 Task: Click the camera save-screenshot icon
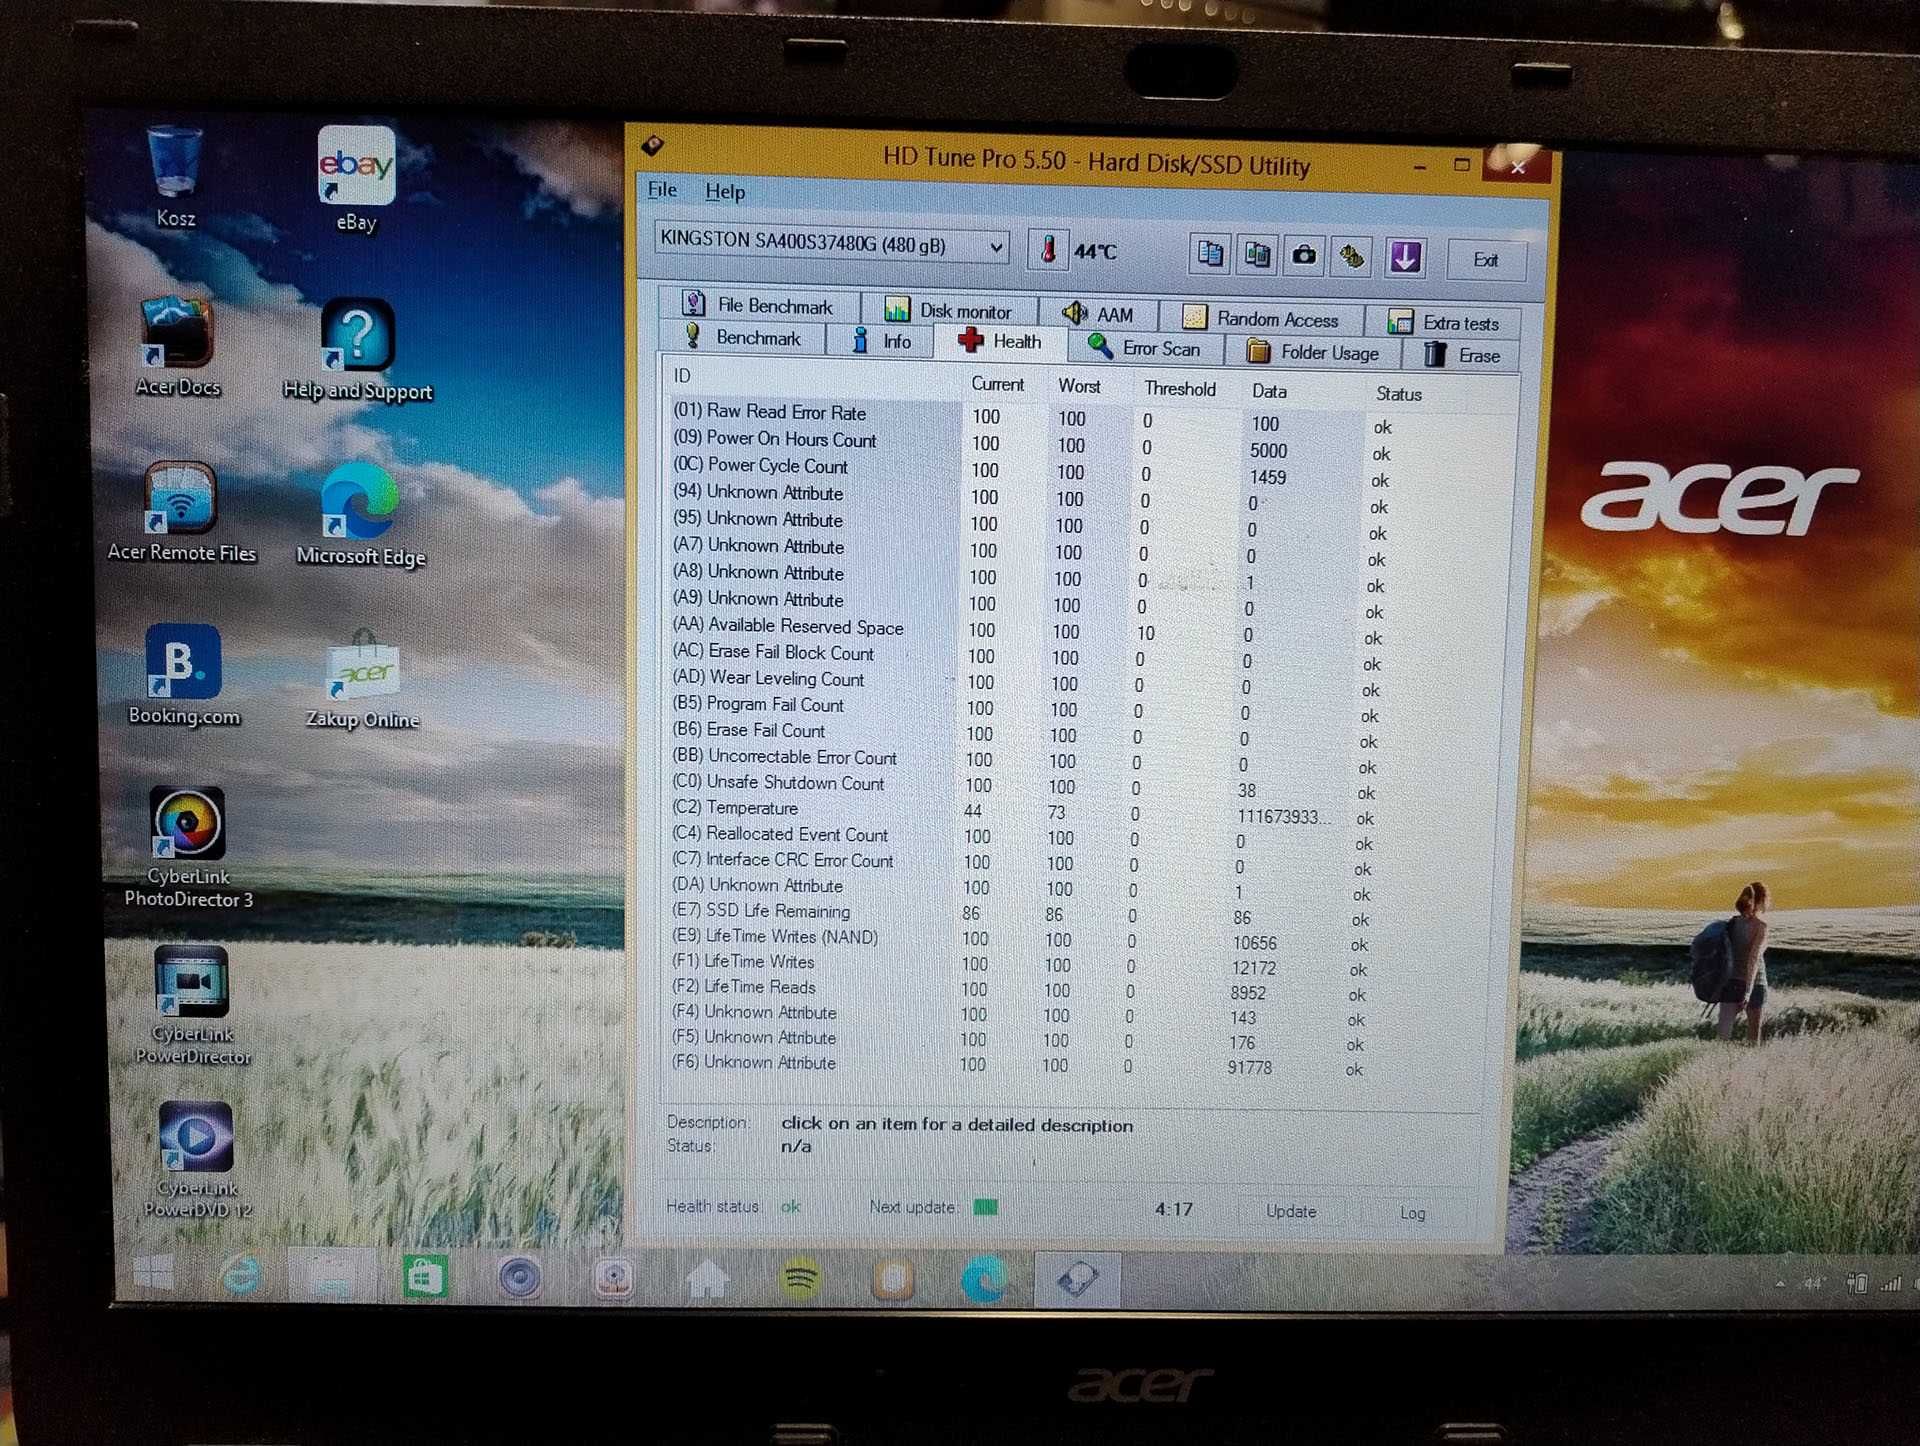(1304, 257)
